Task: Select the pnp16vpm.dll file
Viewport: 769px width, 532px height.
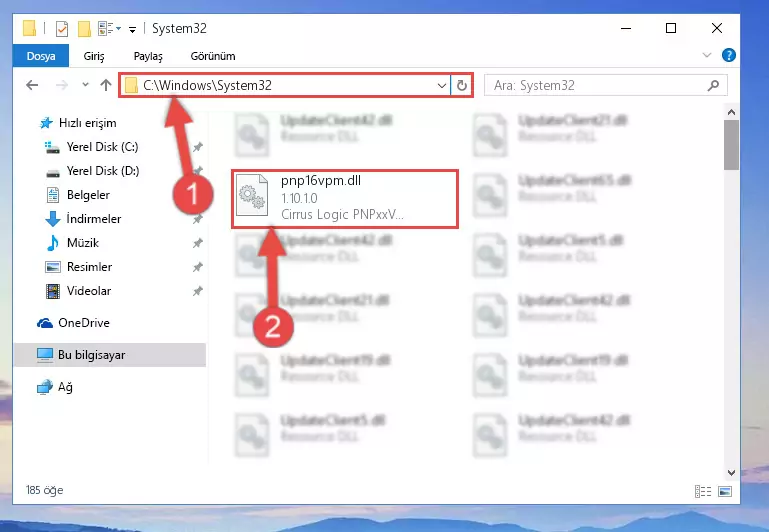Action: 345,199
